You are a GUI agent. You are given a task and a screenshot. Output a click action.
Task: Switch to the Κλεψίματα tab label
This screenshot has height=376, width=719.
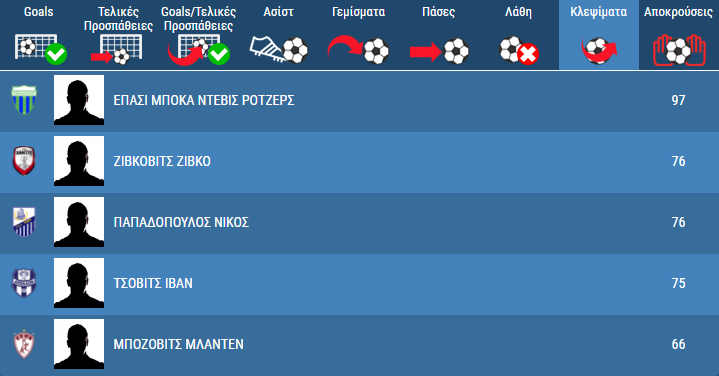[598, 12]
